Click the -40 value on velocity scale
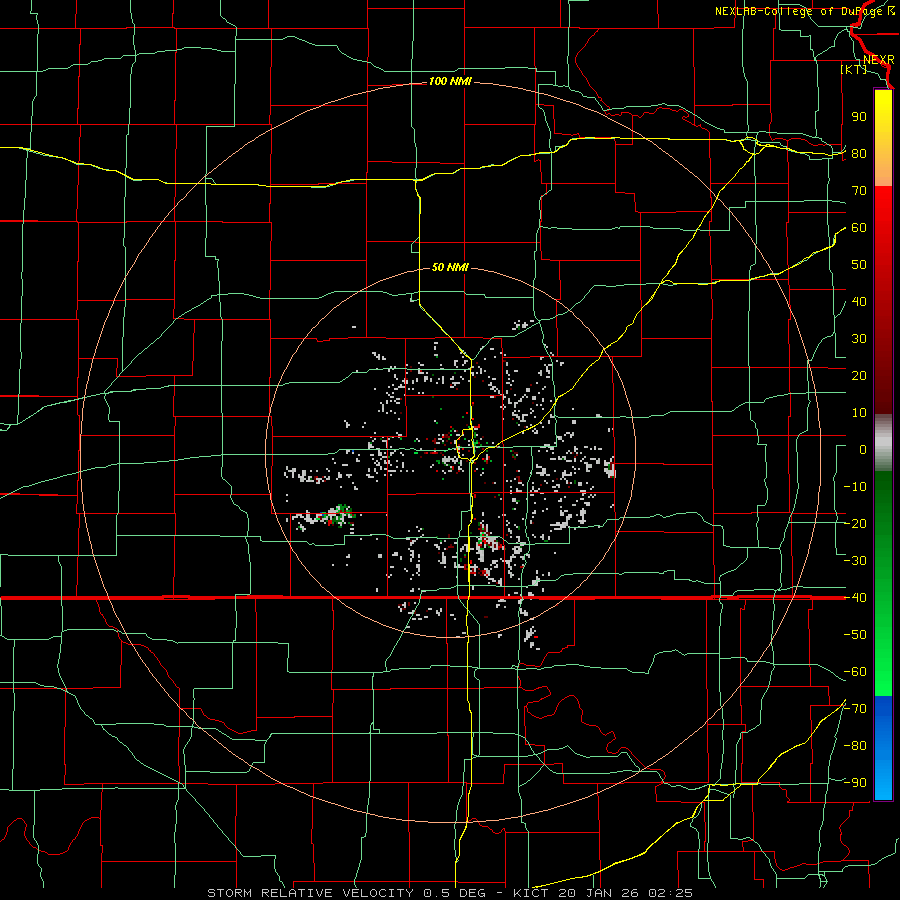The image size is (900, 900). pyautogui.click(x=855, y=598)
